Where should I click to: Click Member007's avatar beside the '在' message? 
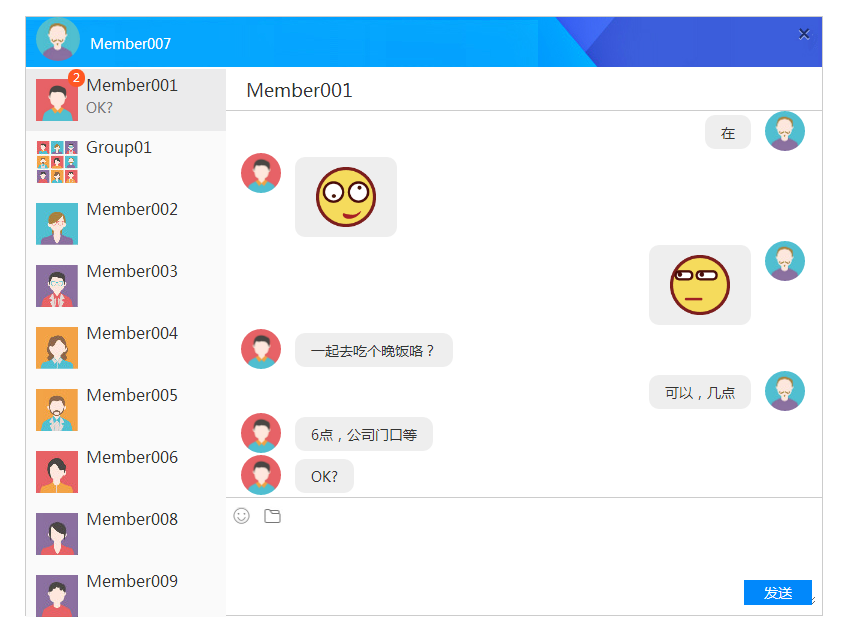pyautogui.click(x=785, y=130)
